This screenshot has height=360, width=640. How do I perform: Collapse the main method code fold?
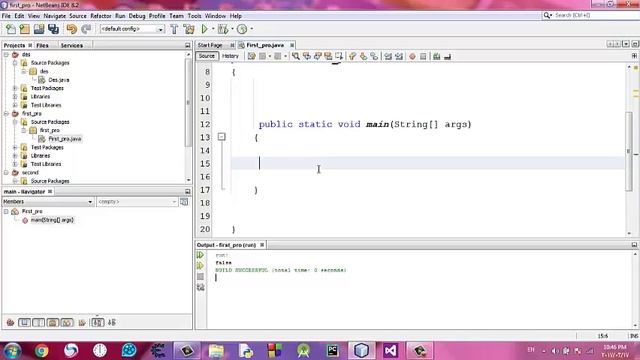[221, 137]
